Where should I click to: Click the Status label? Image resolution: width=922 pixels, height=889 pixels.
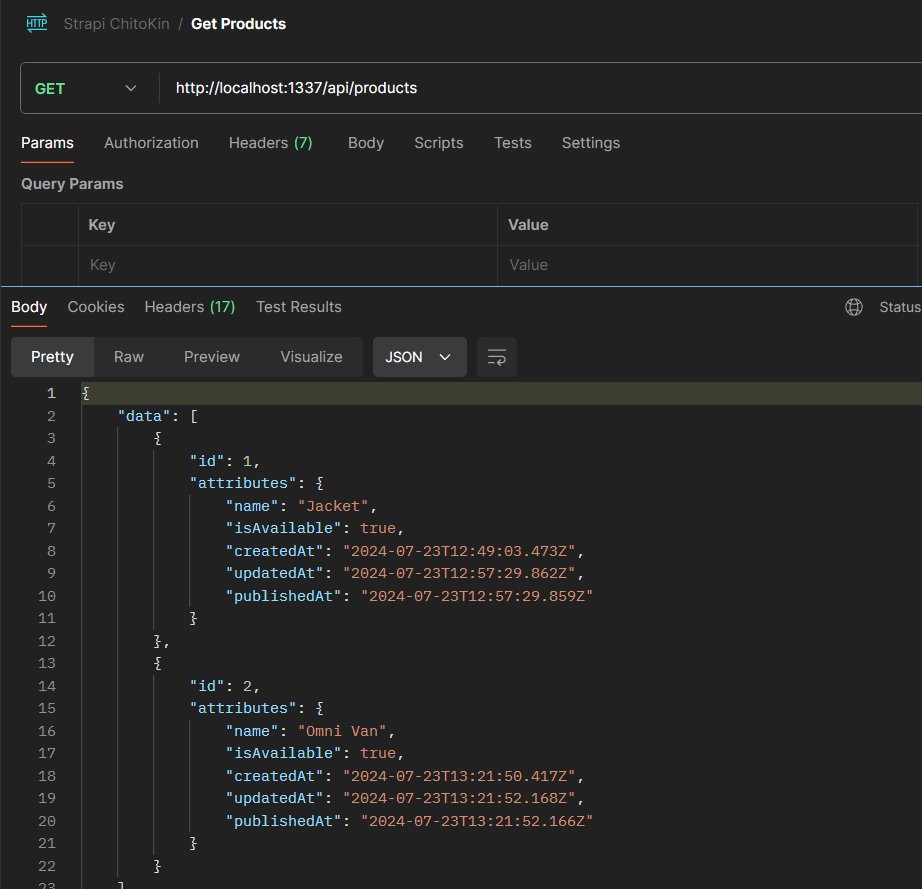click(900, 307)
